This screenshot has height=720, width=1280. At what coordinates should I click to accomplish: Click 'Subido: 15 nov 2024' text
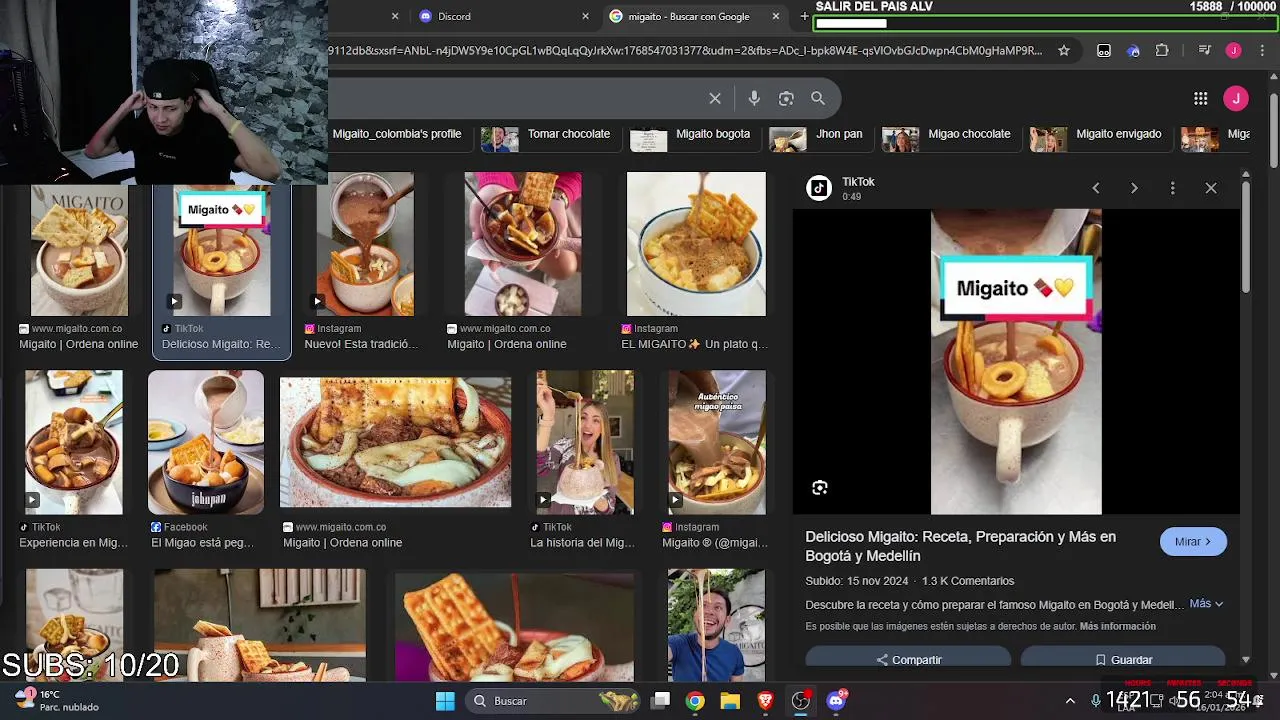pos(856,581)
